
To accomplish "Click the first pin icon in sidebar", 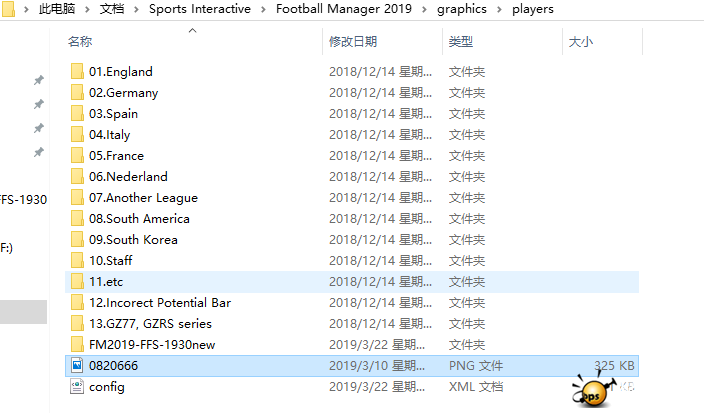I will pyautogui.click(x=39, y=80).
